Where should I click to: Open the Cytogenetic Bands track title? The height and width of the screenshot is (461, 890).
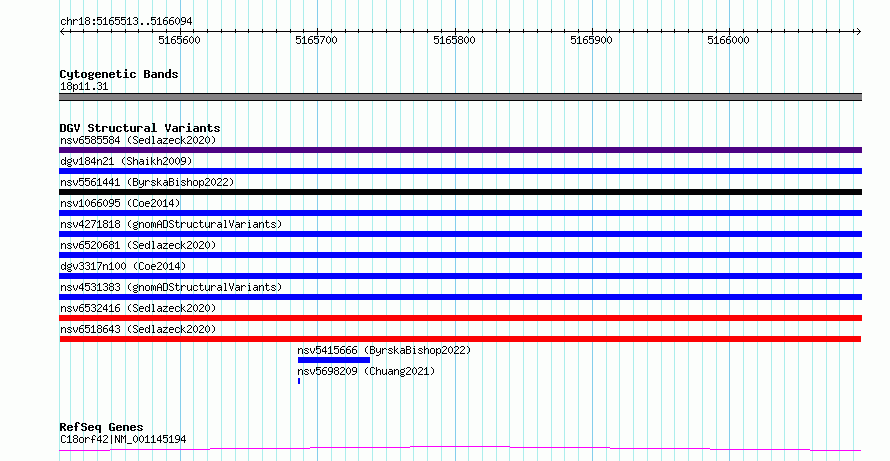pyautogui.click(x=119, y=74)
